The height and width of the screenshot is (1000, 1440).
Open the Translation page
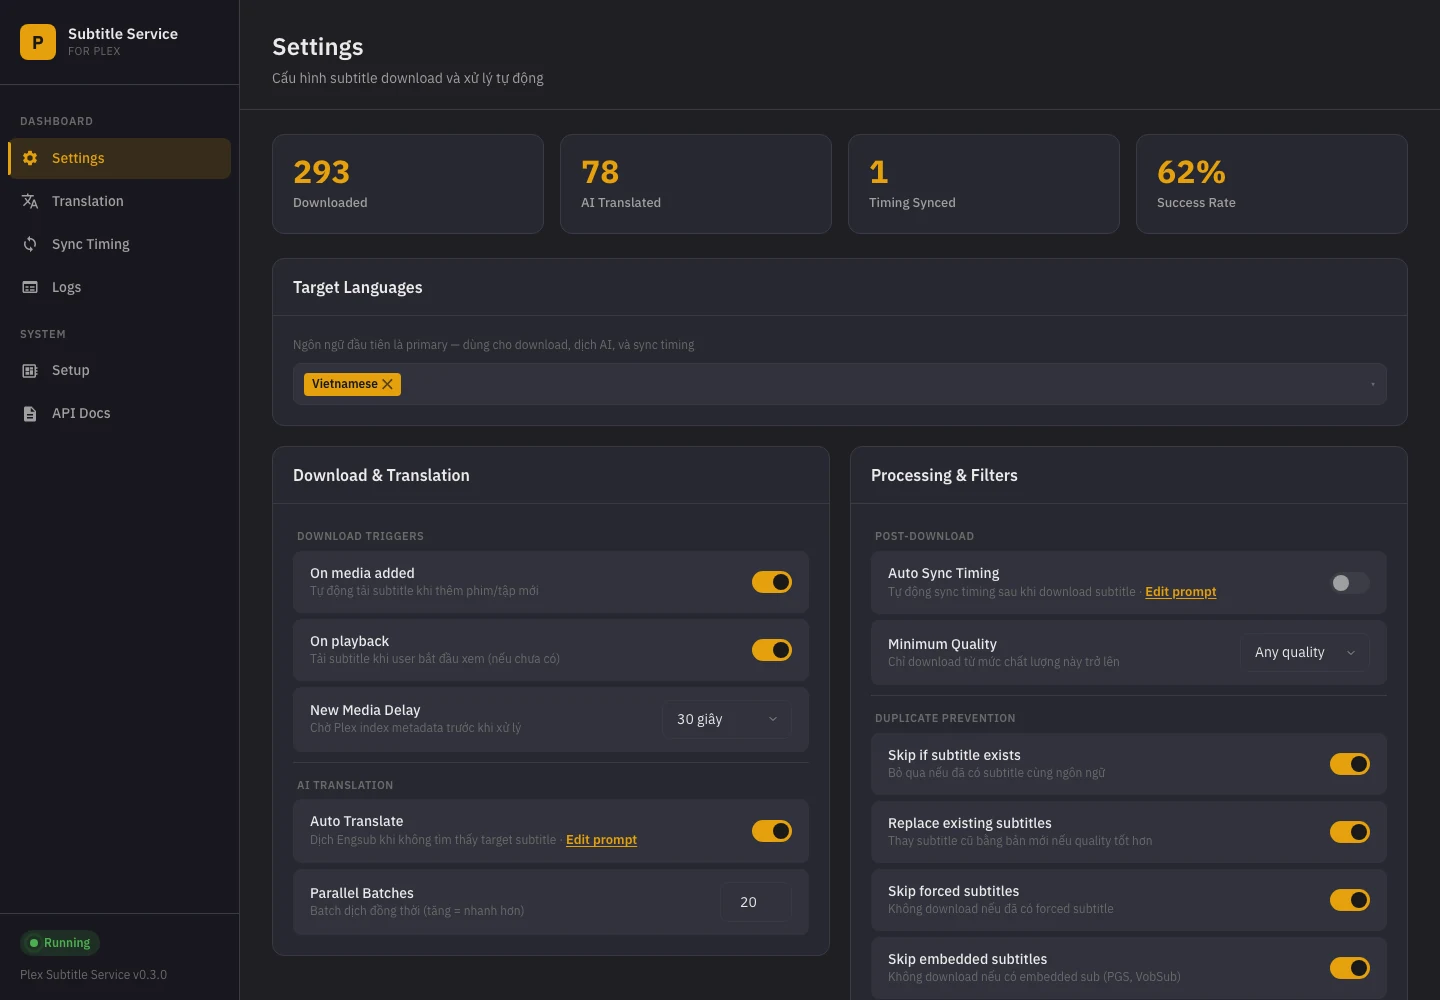click(120, 201)
